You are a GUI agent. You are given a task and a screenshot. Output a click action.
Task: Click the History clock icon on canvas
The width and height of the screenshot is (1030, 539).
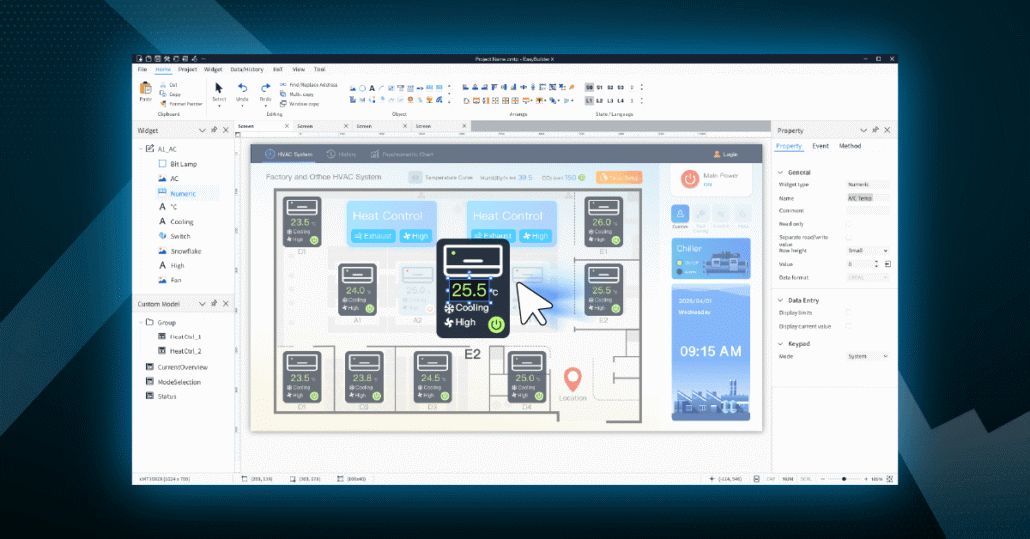[x=331, y=154]
